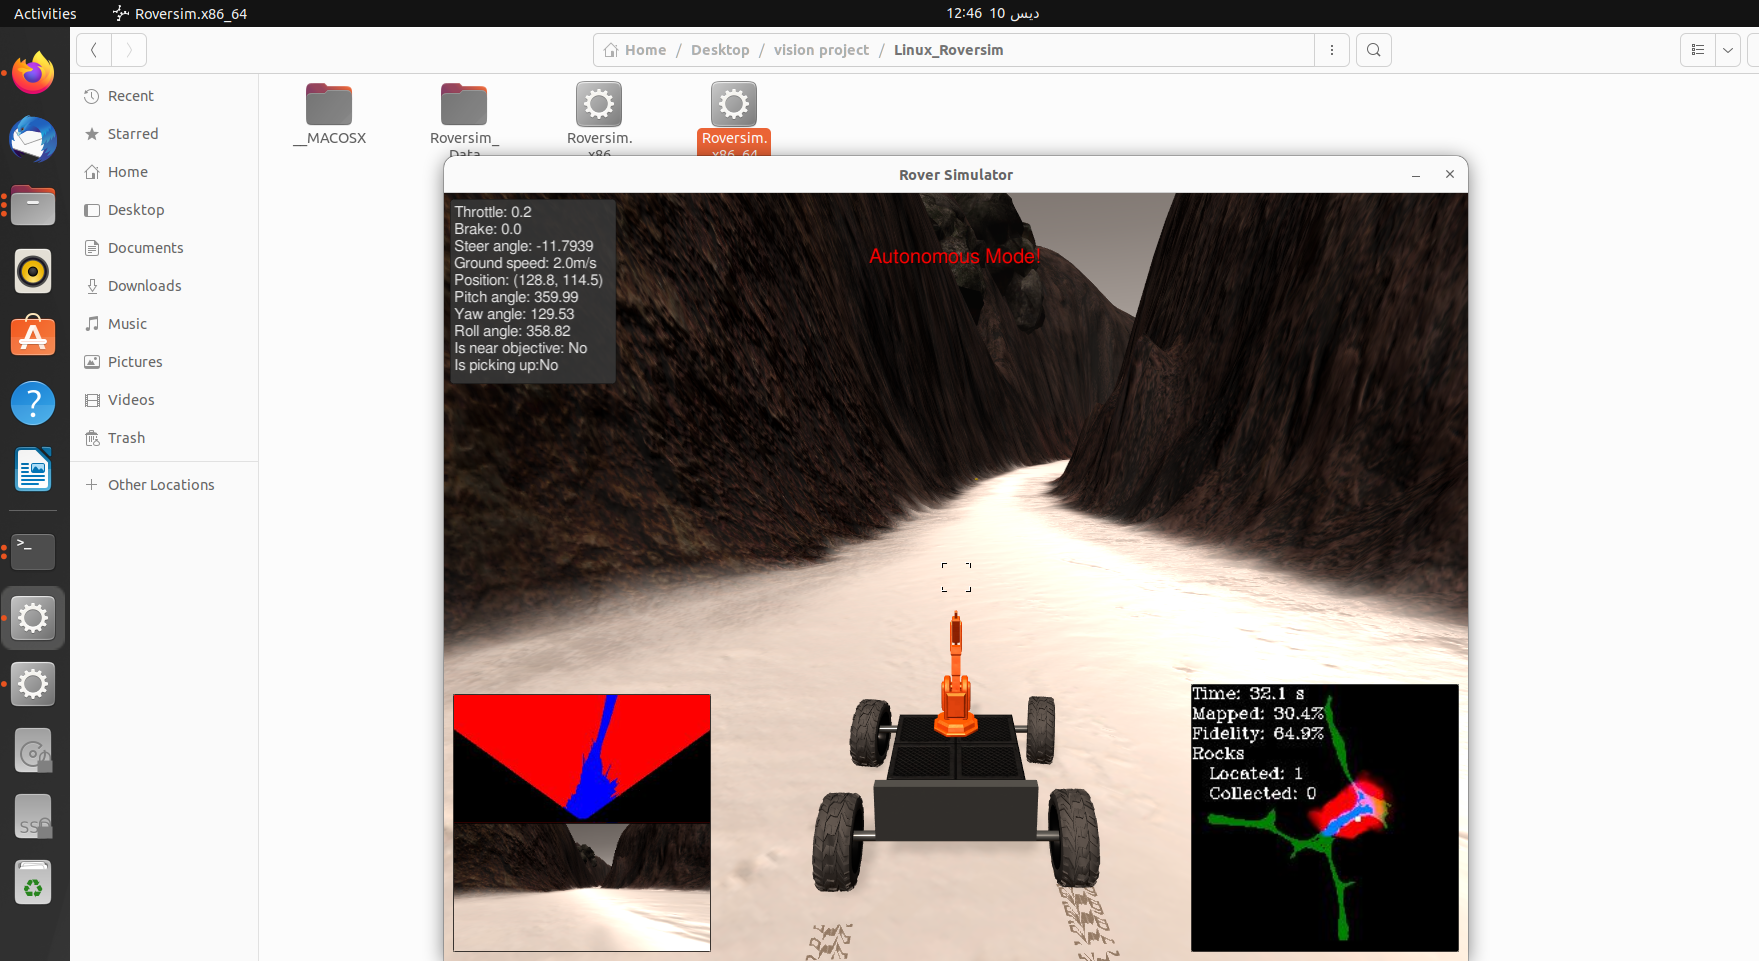The image size is (1759, 961).
Task: Select Linux_Roversim in the path bar
Action: (x=948, y=50)
